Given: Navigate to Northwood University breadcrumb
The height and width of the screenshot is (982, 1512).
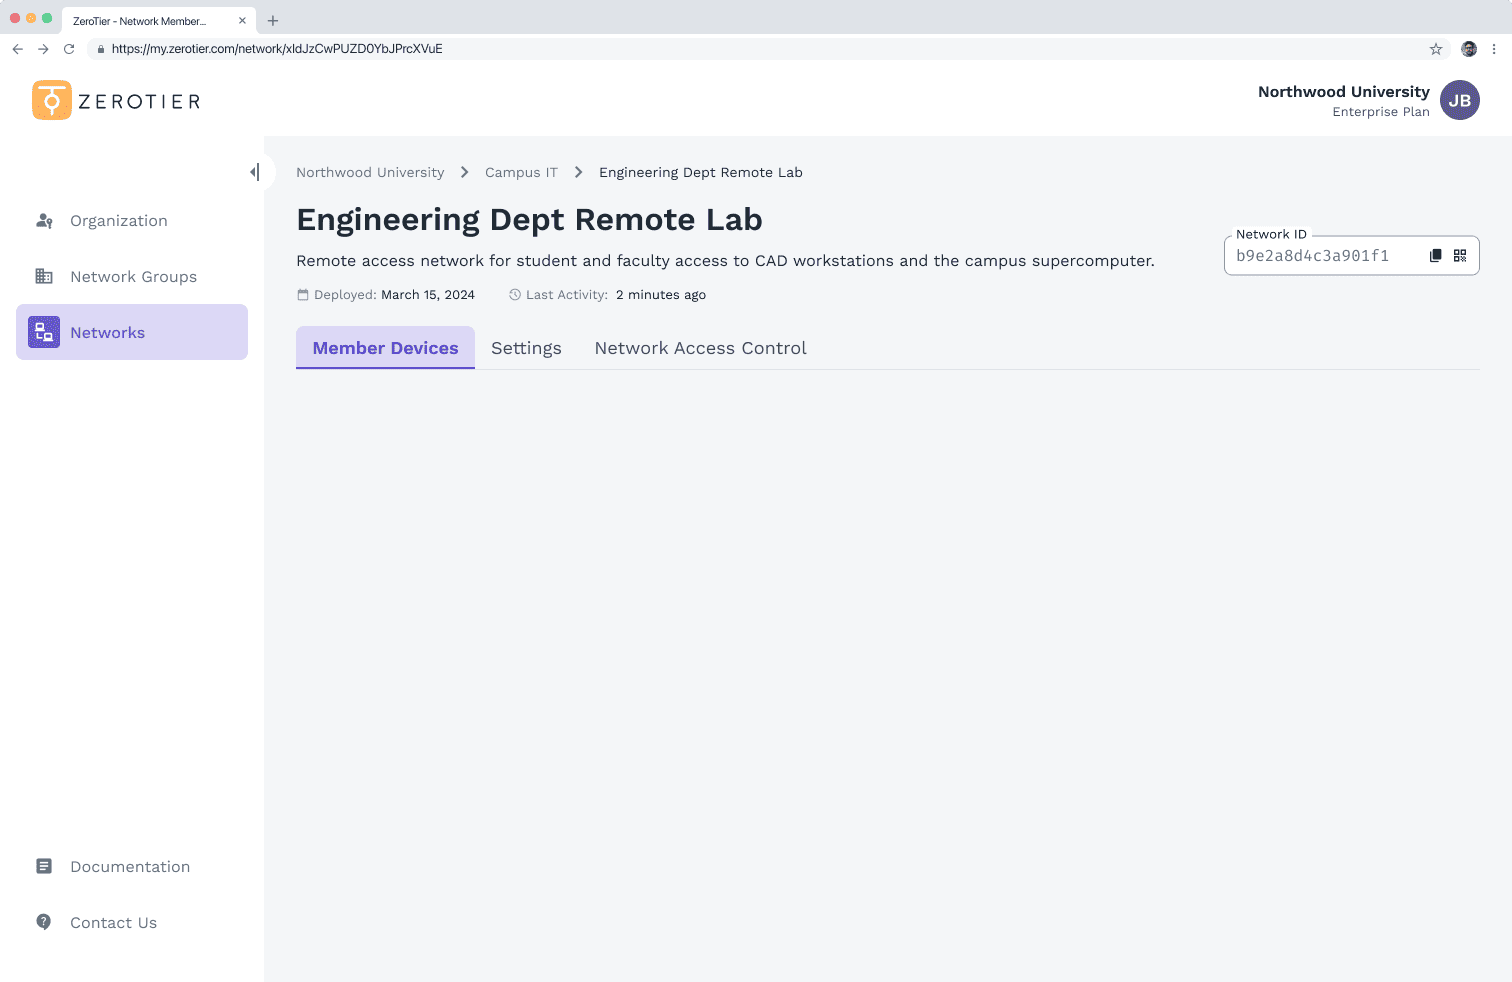Looking at the screenshot, I should tap(370, 173).
